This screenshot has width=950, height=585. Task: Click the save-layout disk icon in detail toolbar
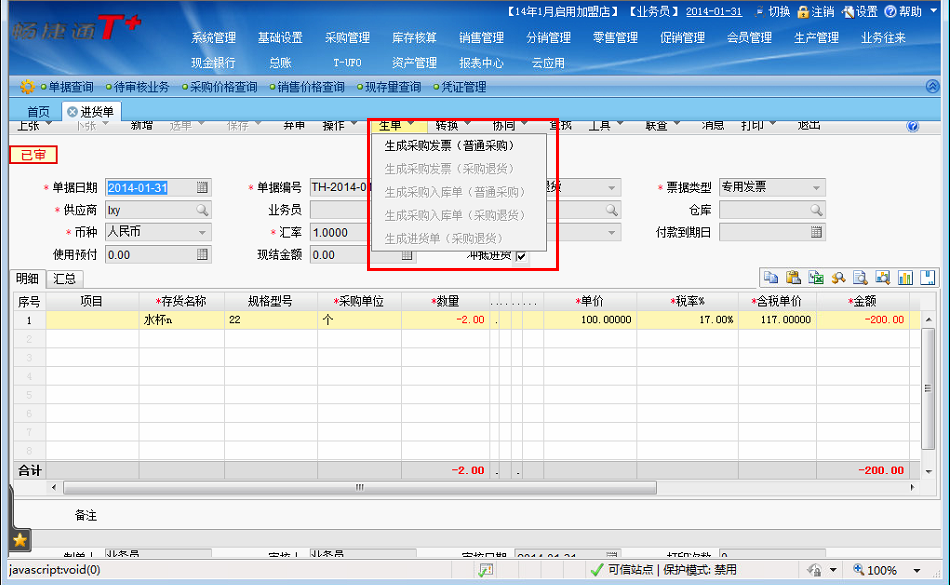click(x=928, y=277)
